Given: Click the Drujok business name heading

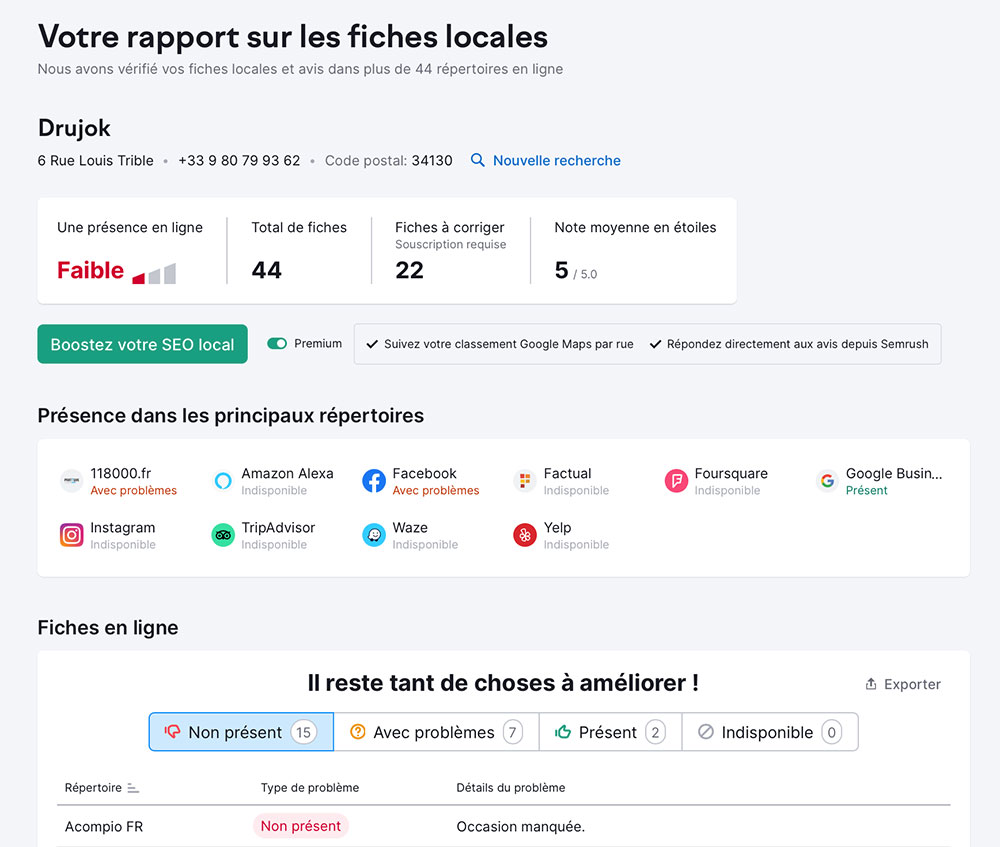Looking at the screenshot, I should 74,128.
